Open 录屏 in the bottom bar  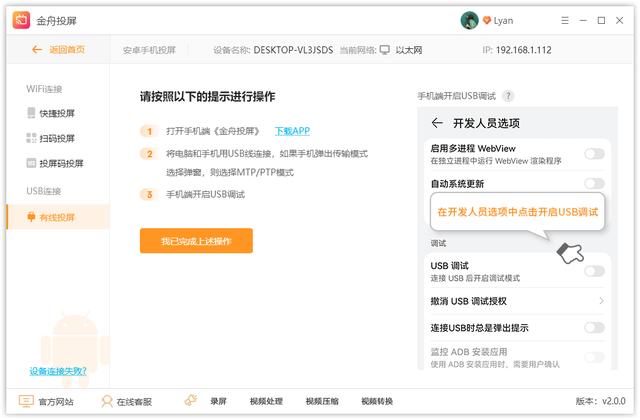click(218, 401)
